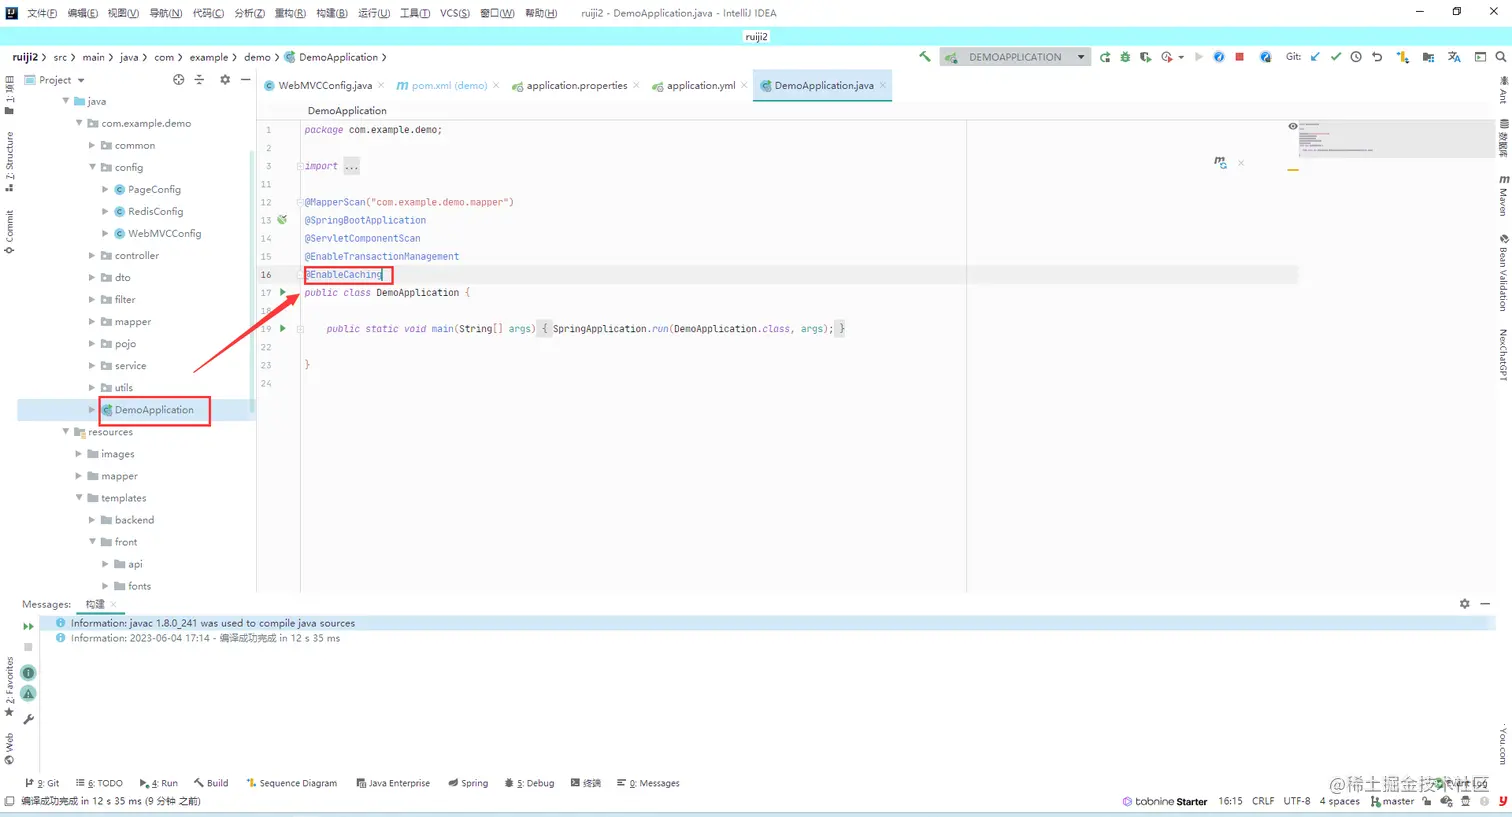Screen dimensions: 1512x817
Task: Click the wrench icon in Messages panel
Action: 28,719
